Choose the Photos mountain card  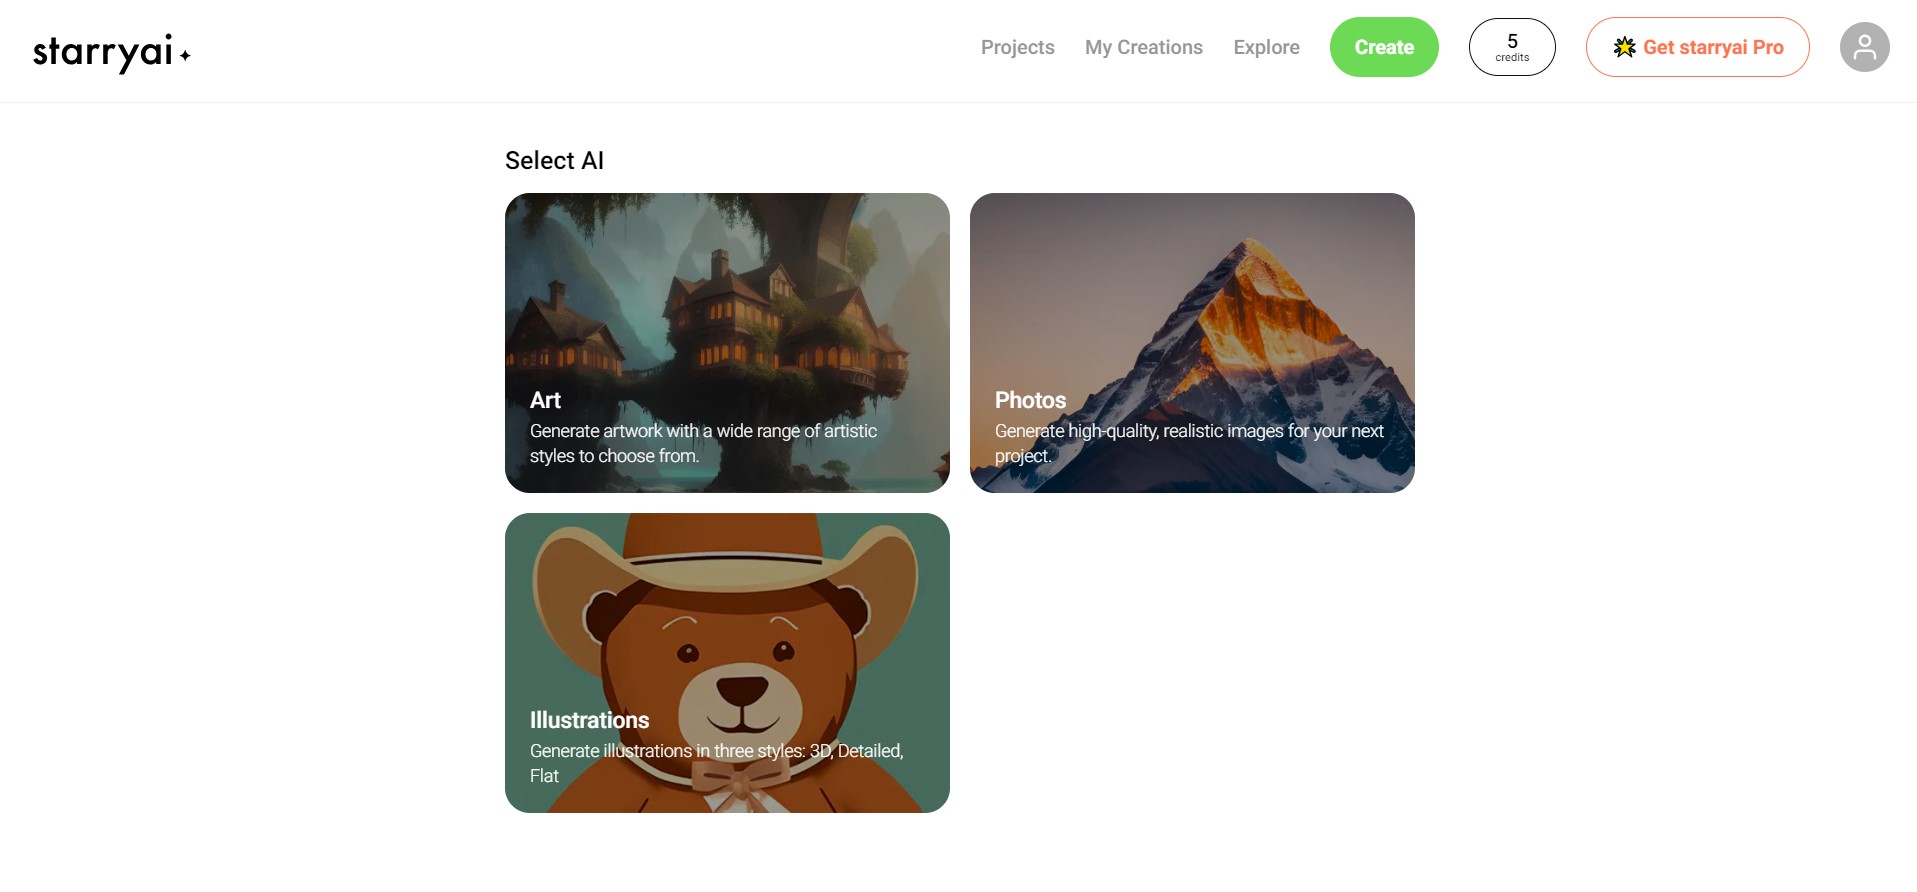[1192, 300]
